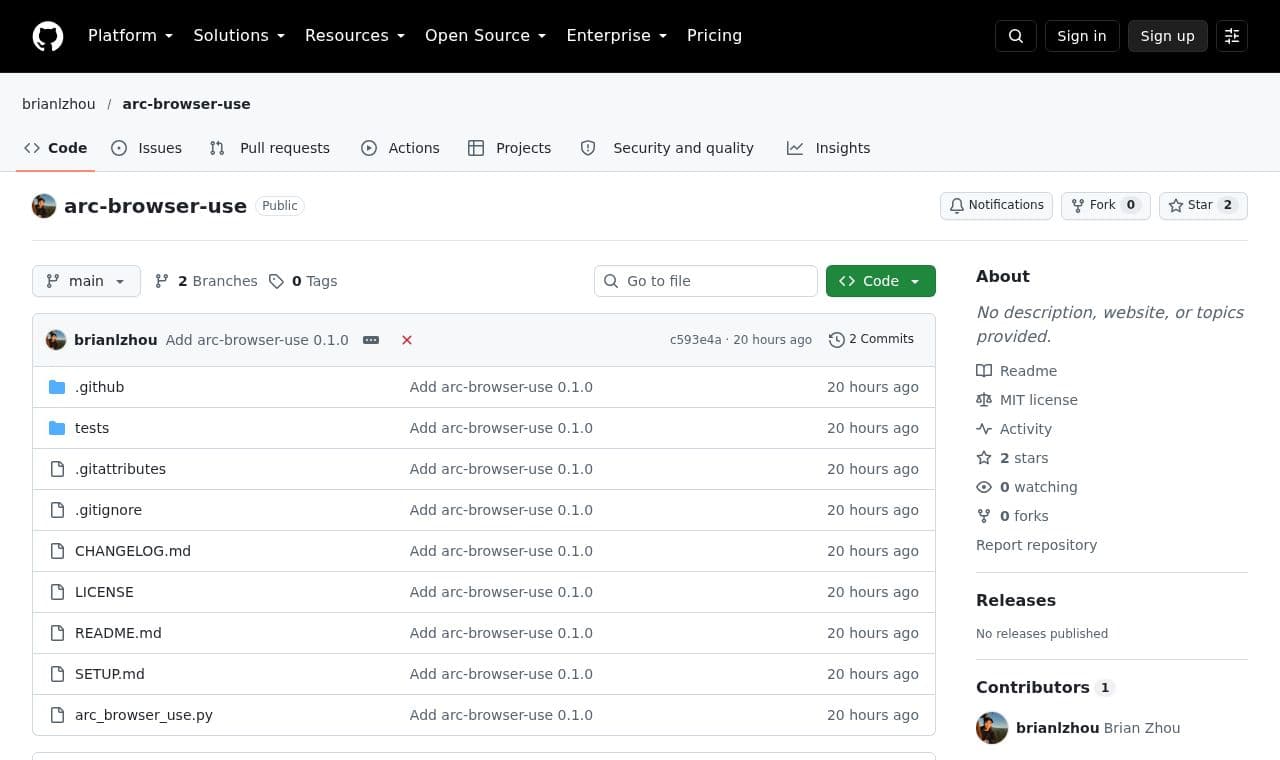Expand the Platform menu
1280x760 pixels.
pyautogui.click(x=131, y=36)
